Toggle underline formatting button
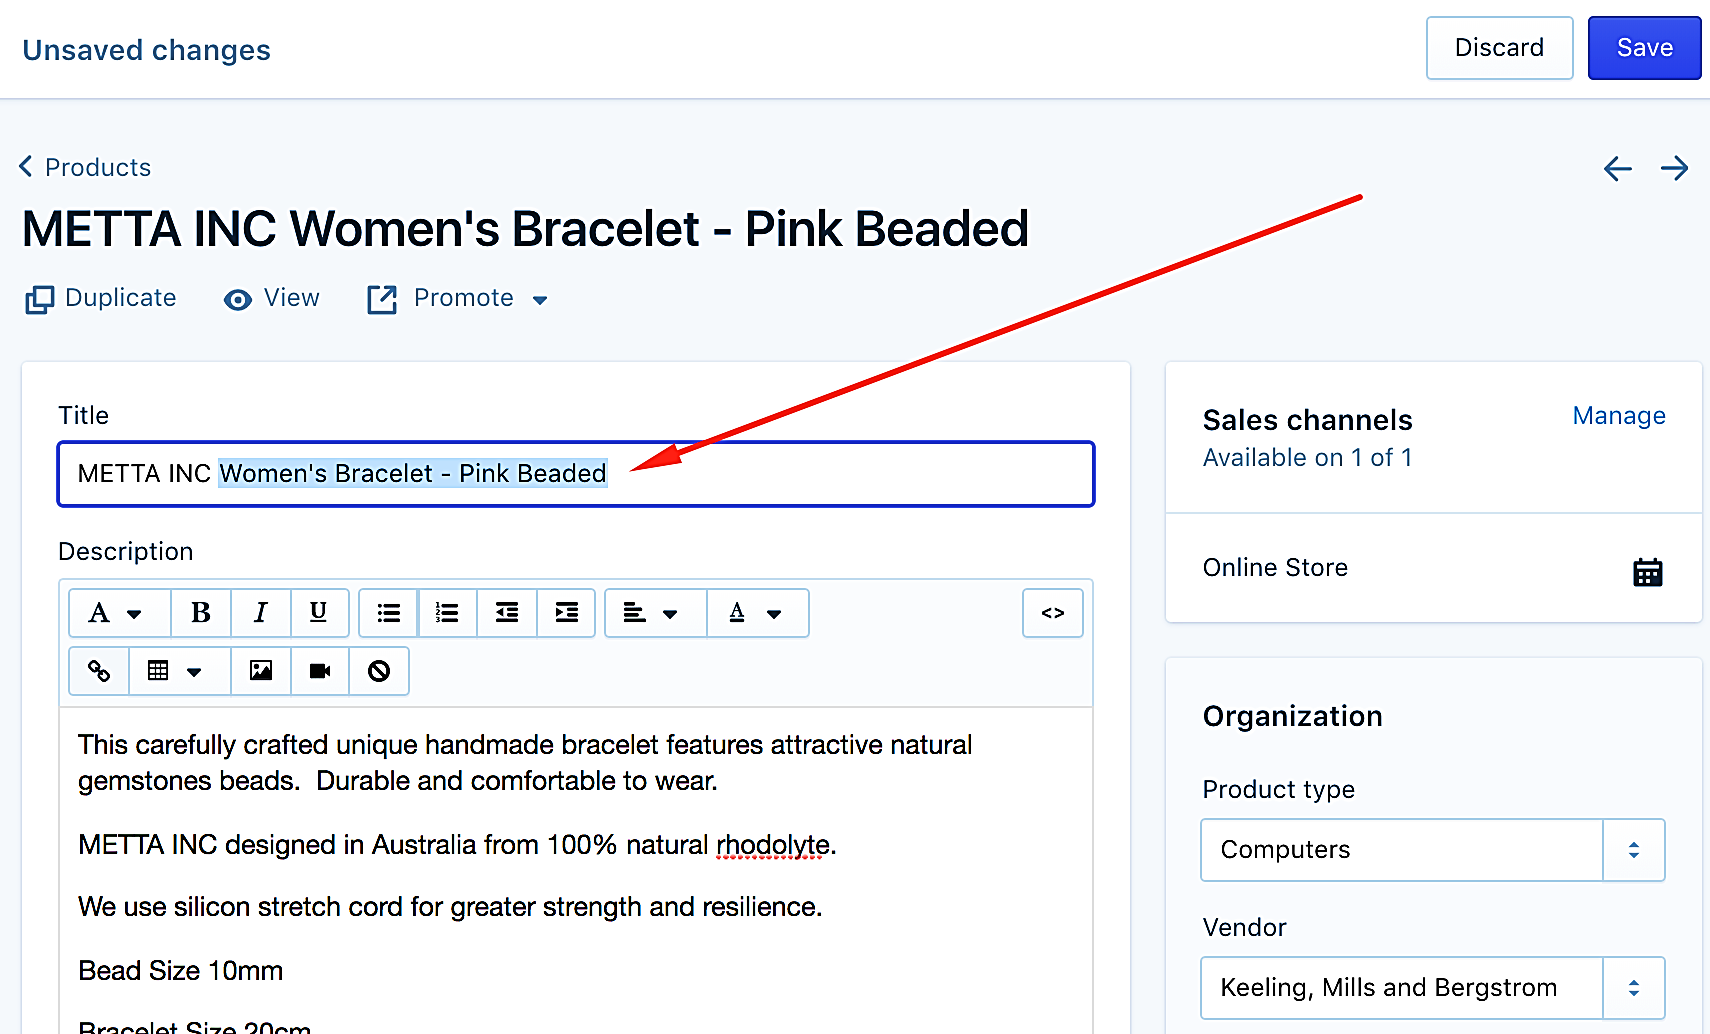 (319, 613)
